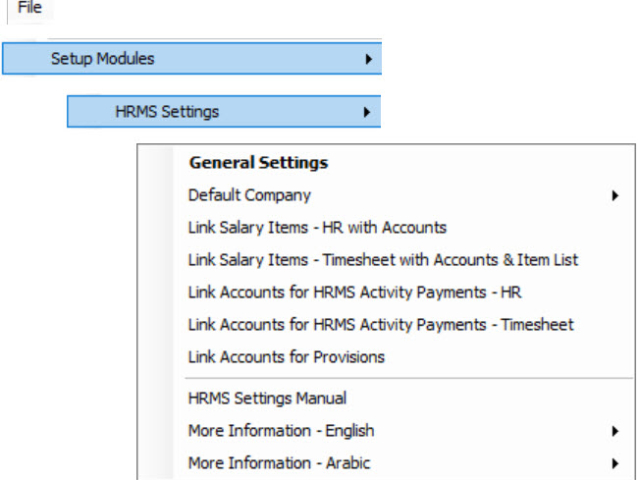
Task: Open Link Salary Items - HR with Accounts
Action: click(317, 227)
